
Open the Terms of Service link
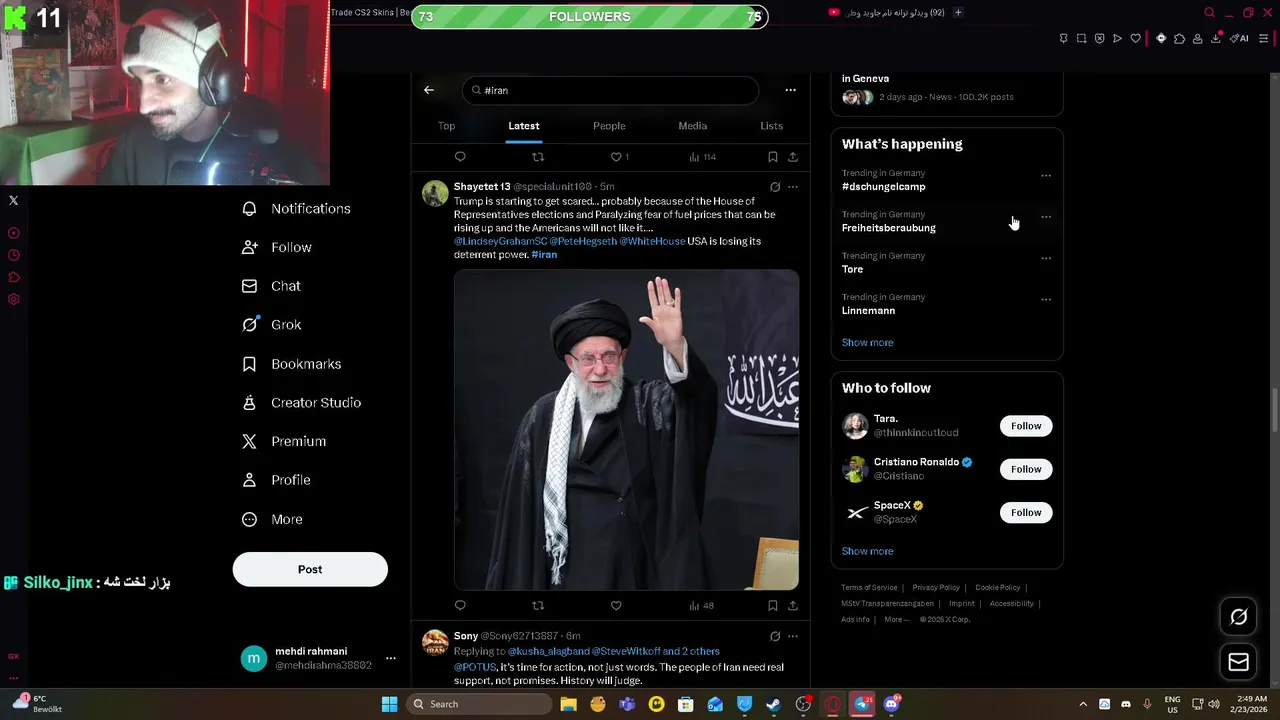click(x=869, y=588)
